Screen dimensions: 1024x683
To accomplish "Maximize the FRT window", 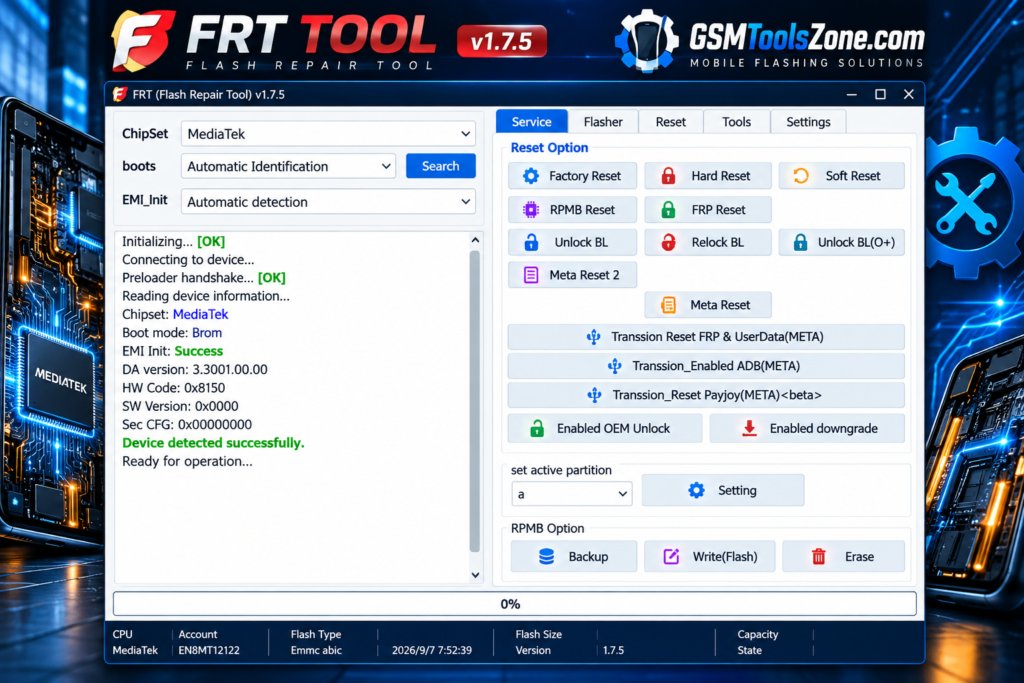I will [880, 95].
